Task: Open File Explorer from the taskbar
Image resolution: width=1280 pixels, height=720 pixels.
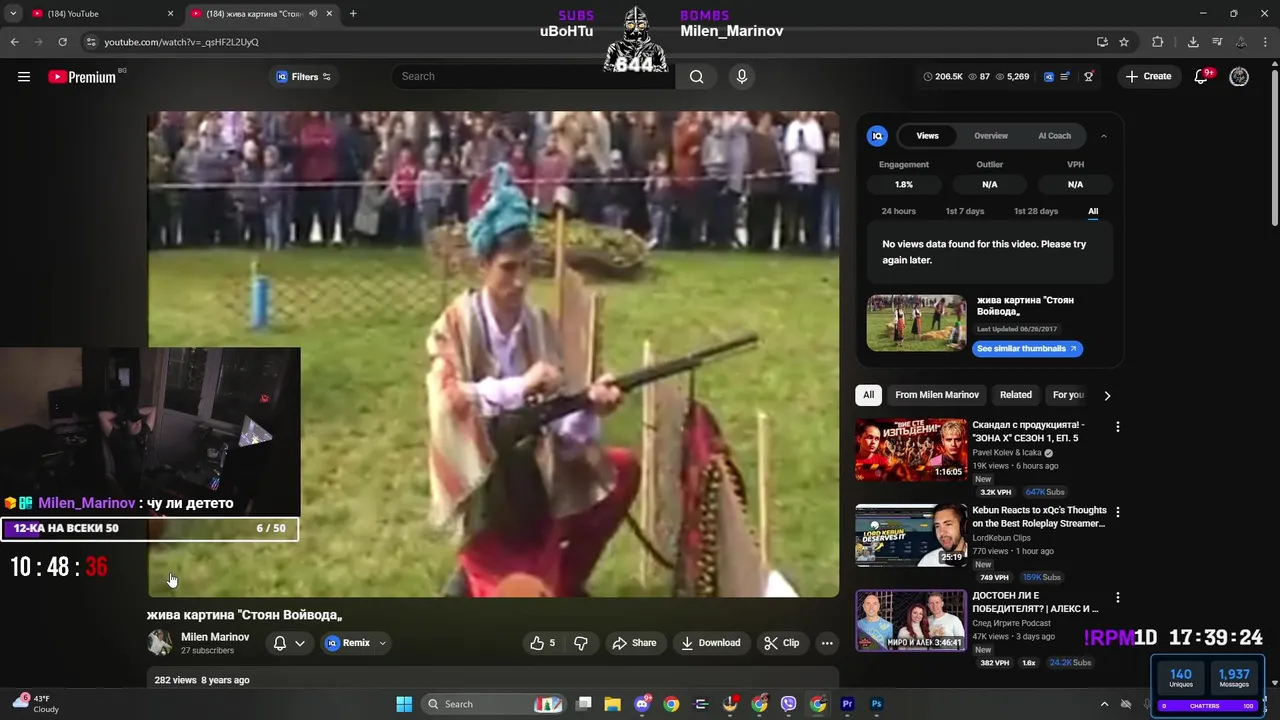Action: (612, 704)
